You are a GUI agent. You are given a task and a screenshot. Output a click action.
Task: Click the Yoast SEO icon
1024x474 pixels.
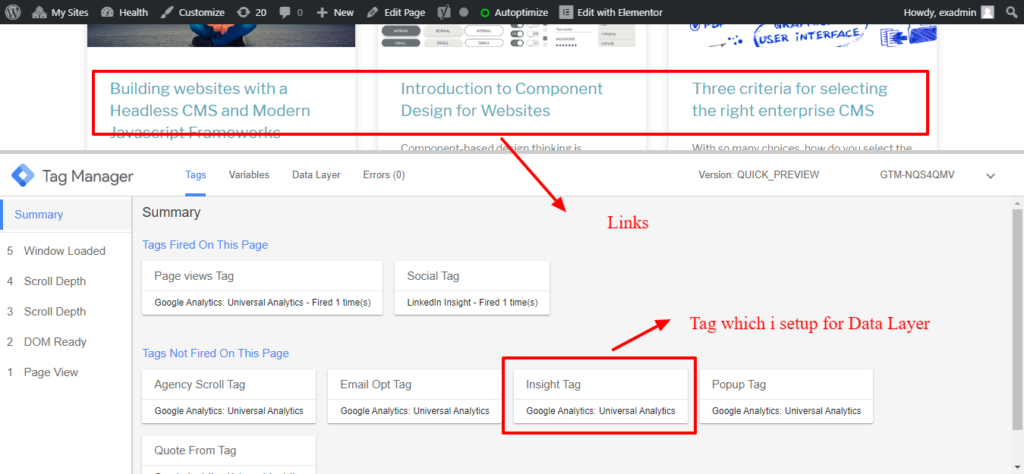click(x=443, y=12)
